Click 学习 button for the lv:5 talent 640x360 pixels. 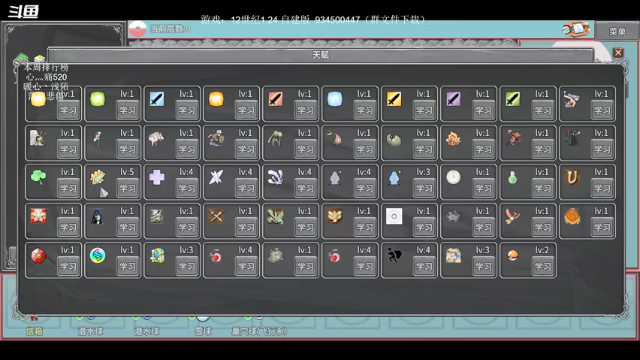tap(127, 188)
